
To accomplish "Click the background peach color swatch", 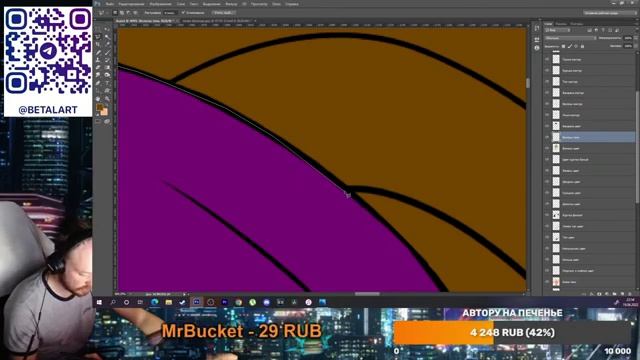I will point(105,112).
